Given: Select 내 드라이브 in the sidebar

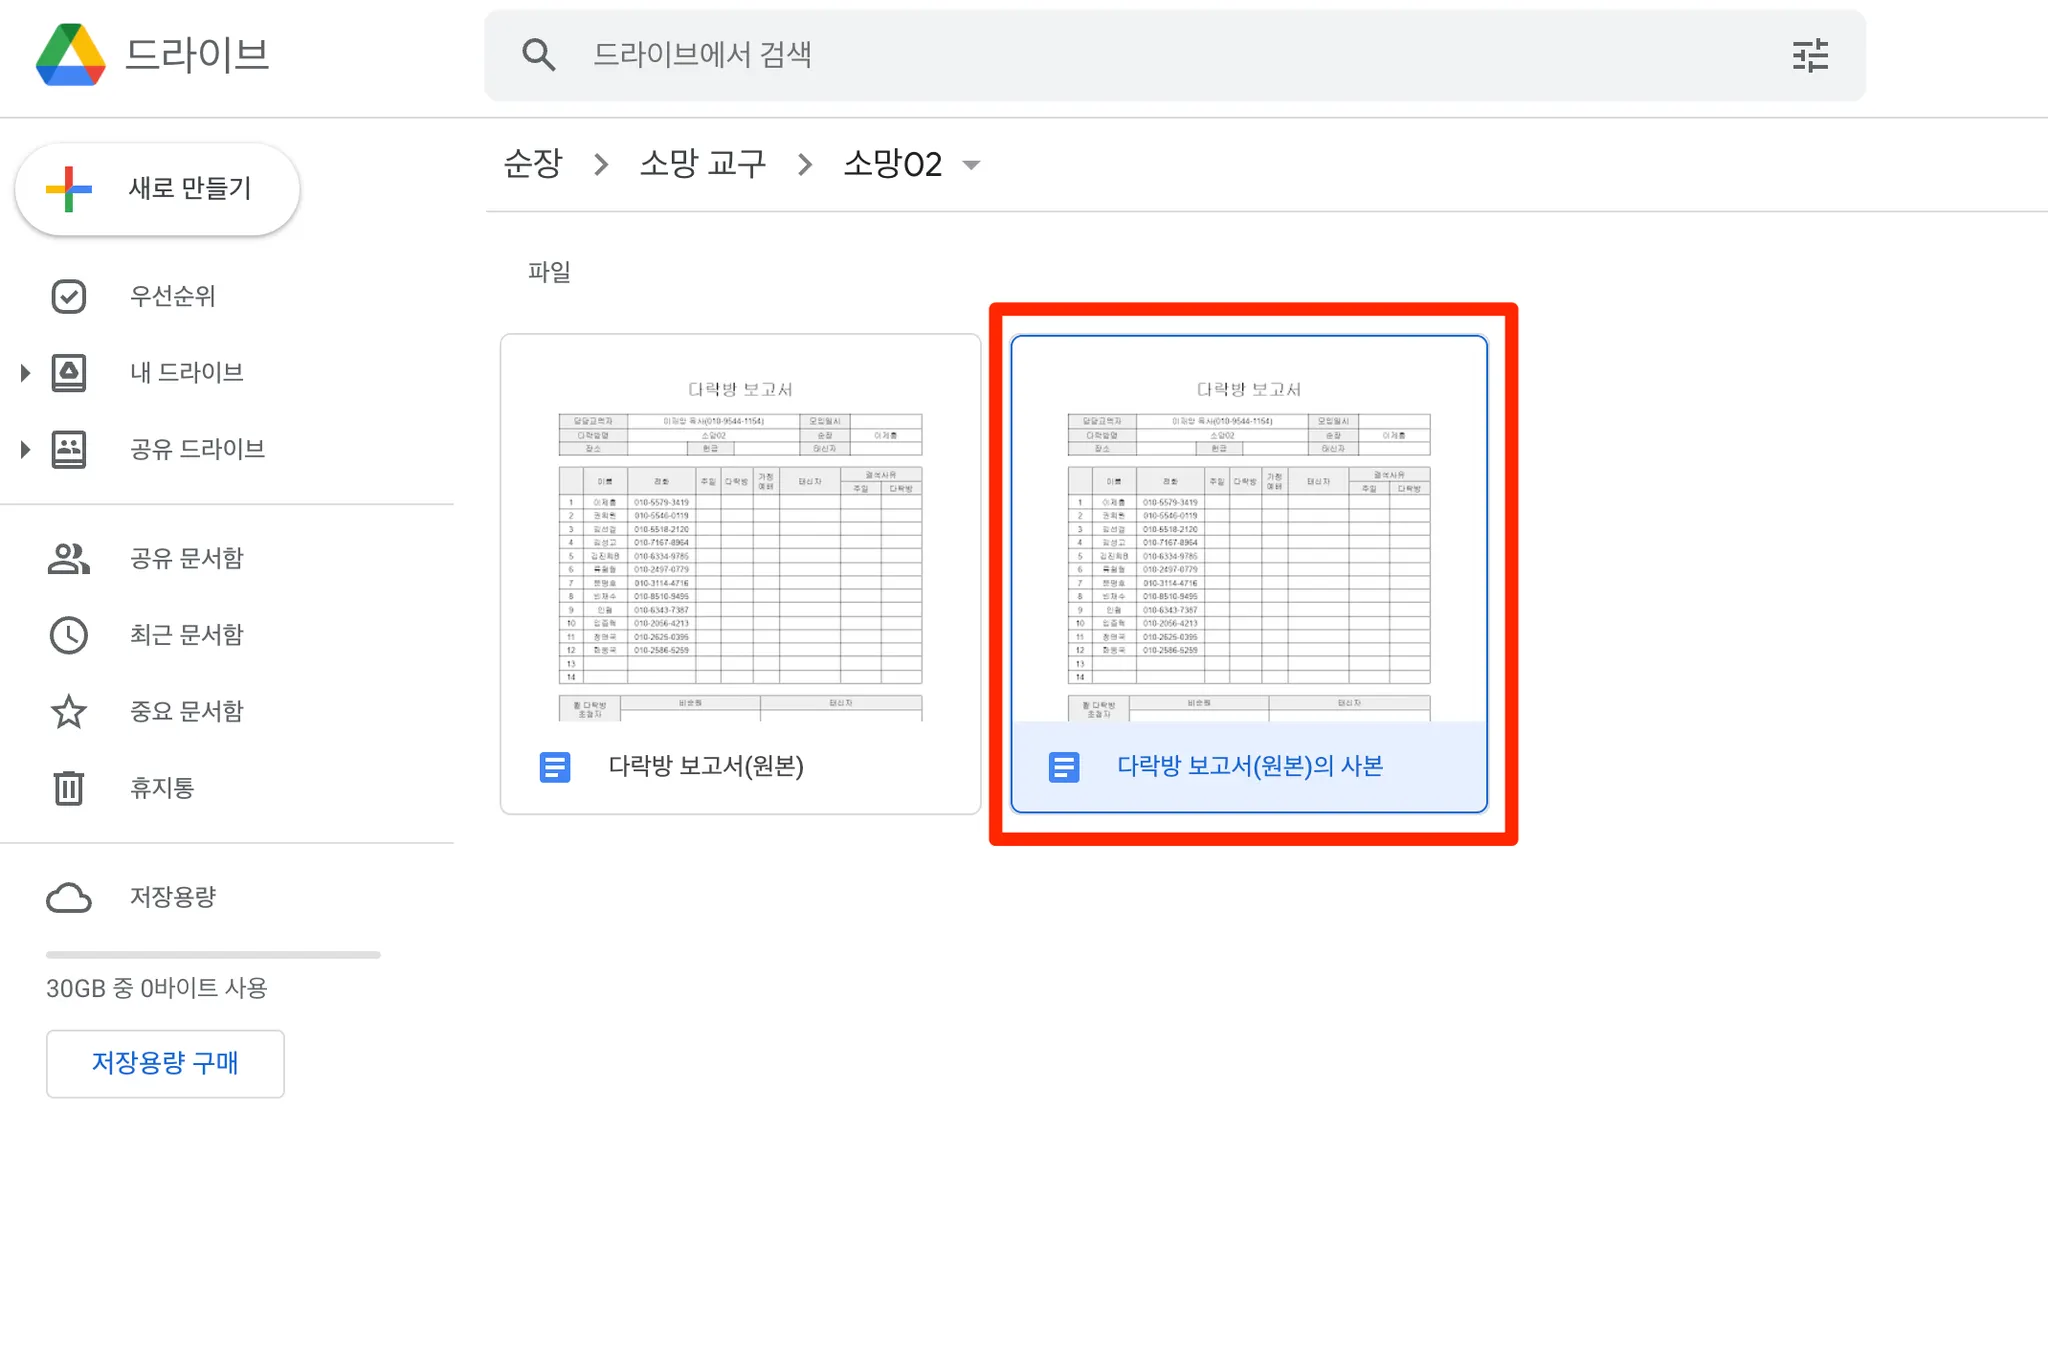Looking at the screenshot, I should 187,373.
